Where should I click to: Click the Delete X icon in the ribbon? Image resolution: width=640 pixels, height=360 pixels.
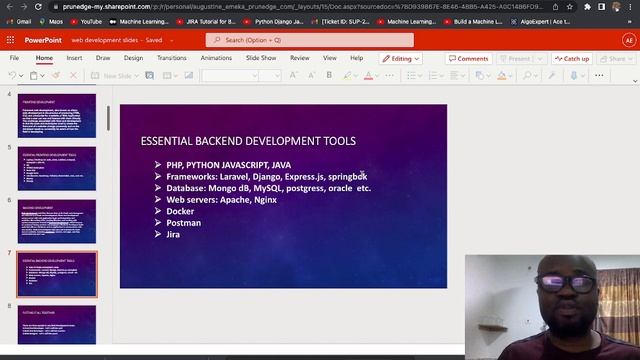[x=73, y=76]
